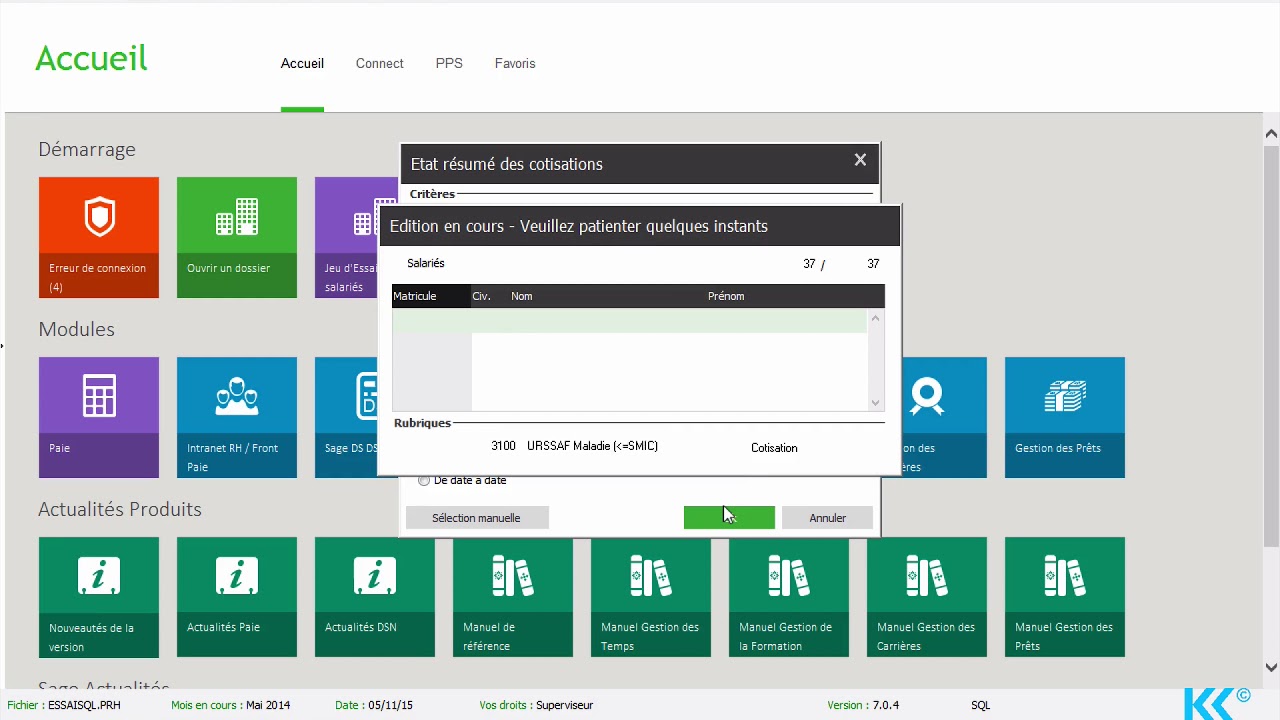Click the Fichier ESSAISQL.PRH status entry

[x=64, y=705]
